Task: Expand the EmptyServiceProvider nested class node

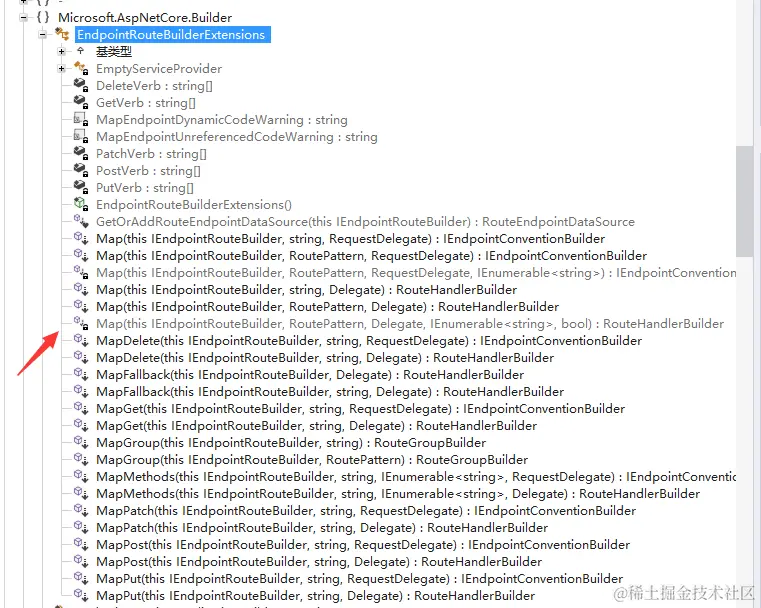Action: [x=62, y=68]
